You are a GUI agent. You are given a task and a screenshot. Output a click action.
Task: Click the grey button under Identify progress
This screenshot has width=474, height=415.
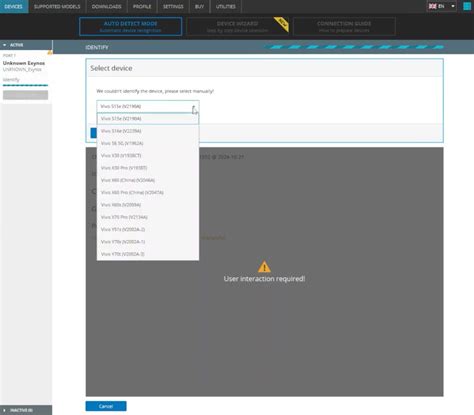point(25,95)
